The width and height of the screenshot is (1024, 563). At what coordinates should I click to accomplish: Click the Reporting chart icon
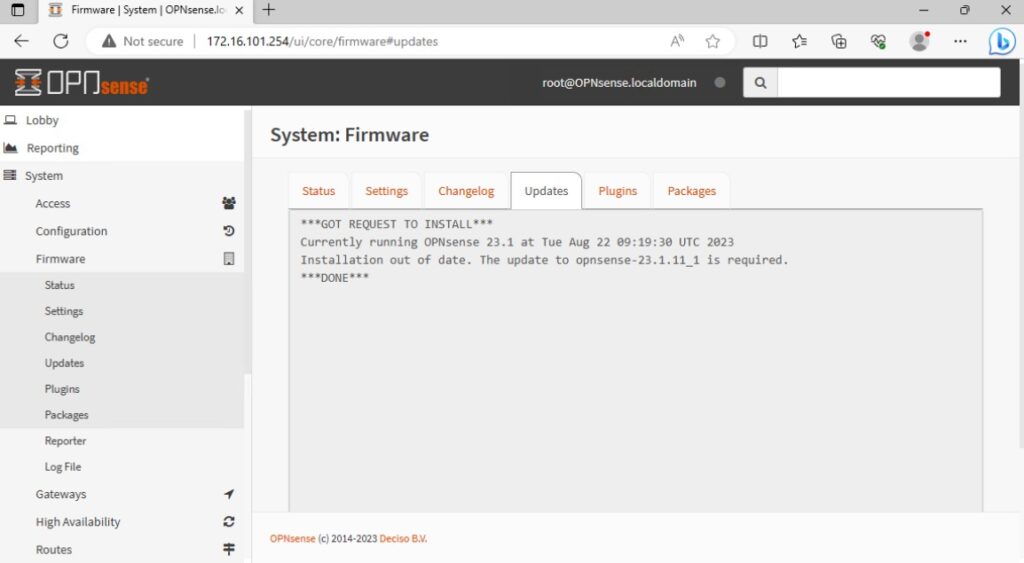tap(10, 148)
